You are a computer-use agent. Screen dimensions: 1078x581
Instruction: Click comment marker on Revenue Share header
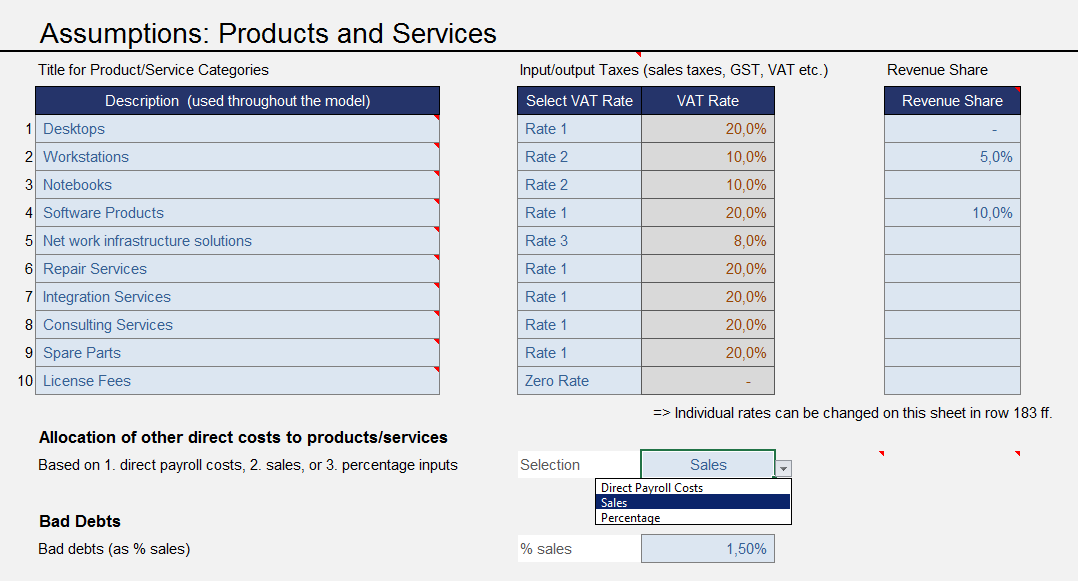[1018, 89]
